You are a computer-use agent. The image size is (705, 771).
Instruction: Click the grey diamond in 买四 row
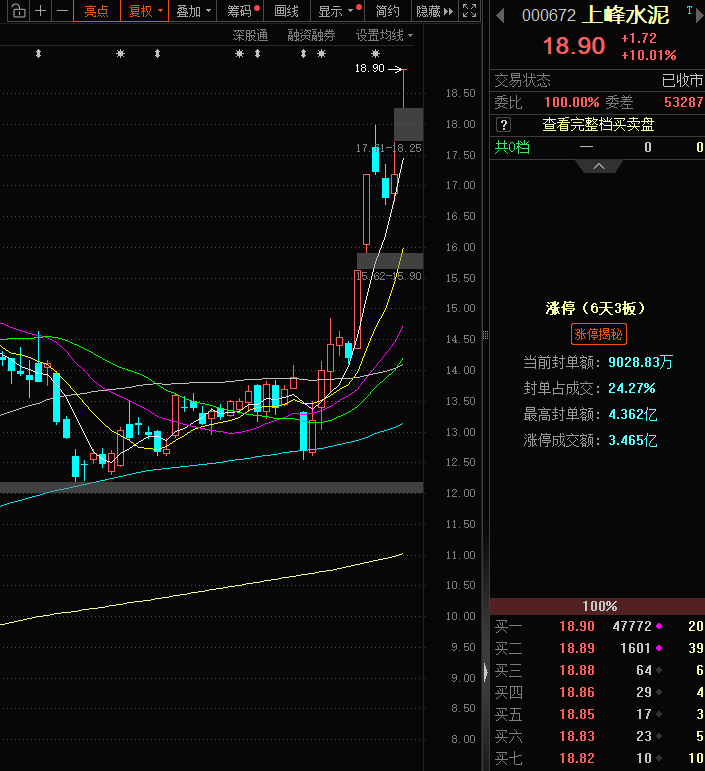pos(659,692)
